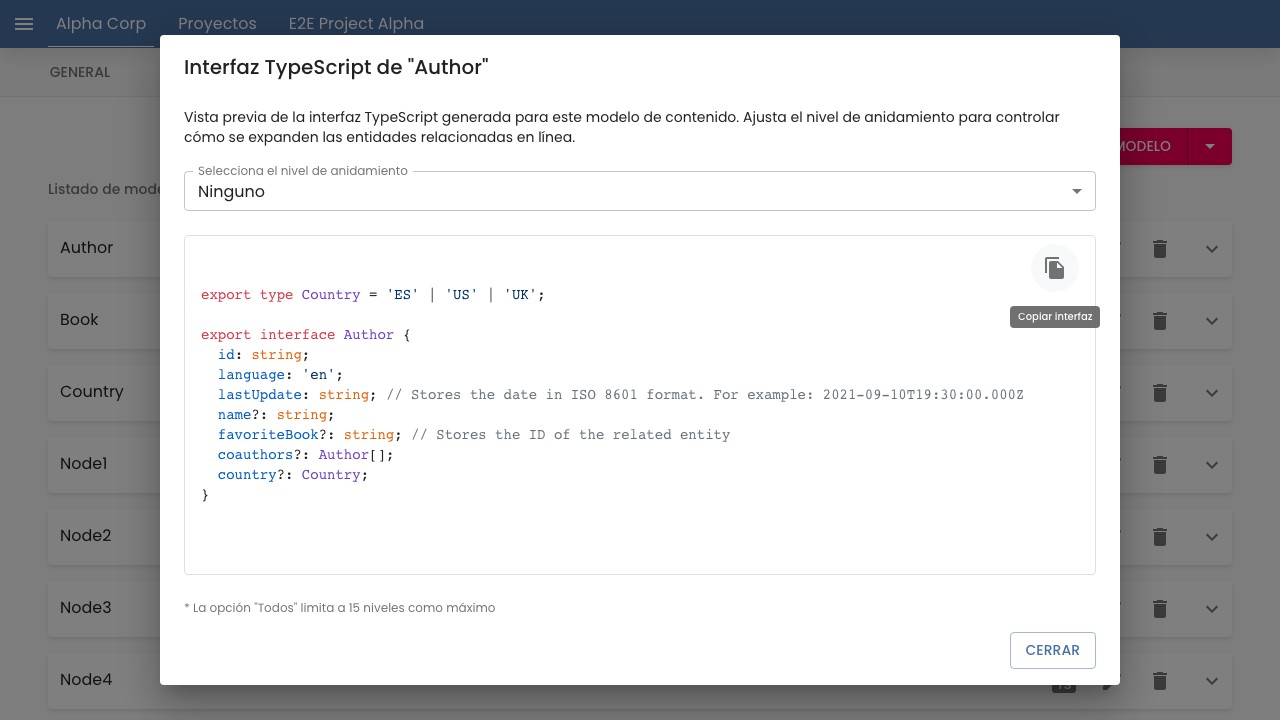Image resolution: width=1280 pixels, height=720 pixels.
Task: Select the Node4 model name in list
Action: coord(86,680)
